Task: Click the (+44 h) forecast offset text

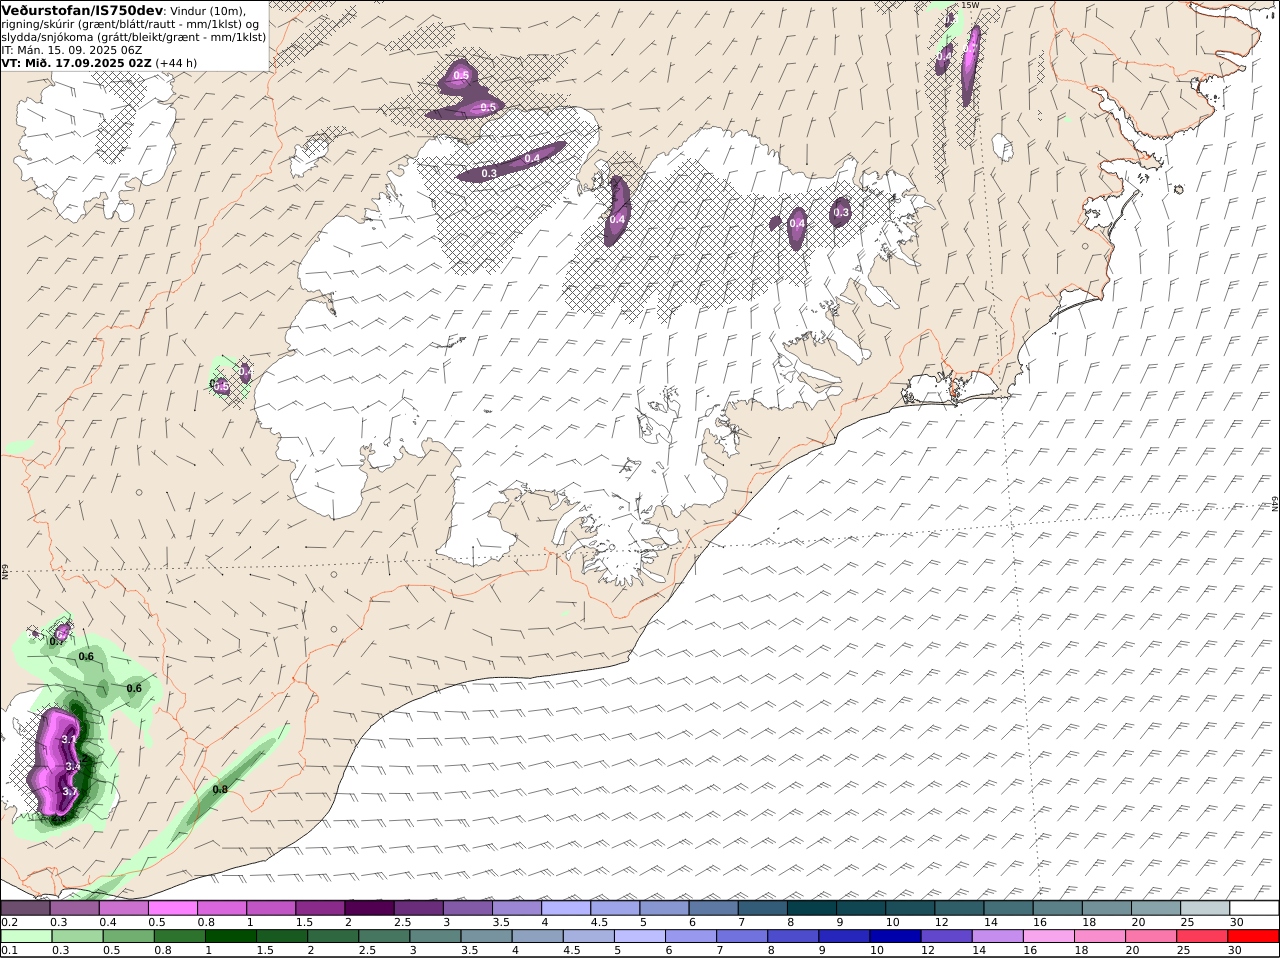Action: (x=177, y=62)
